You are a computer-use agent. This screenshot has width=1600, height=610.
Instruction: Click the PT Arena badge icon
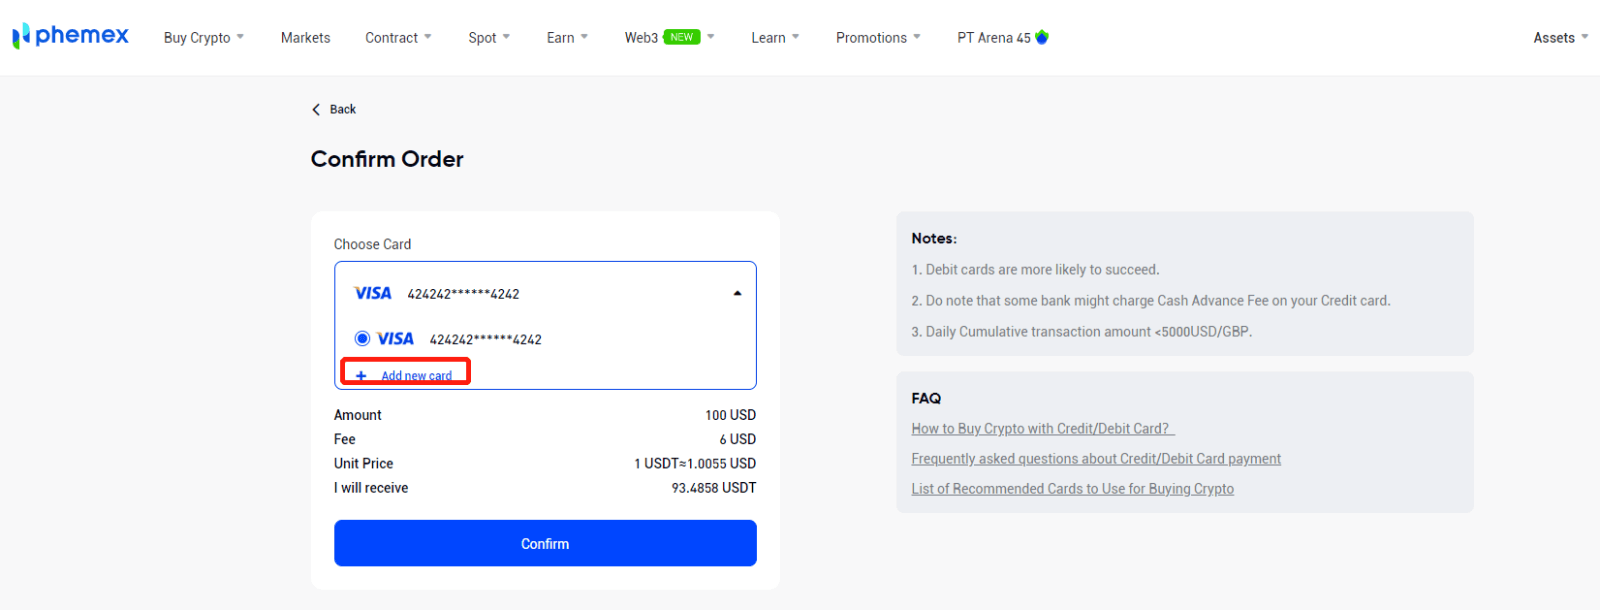tap(1042, 37)
